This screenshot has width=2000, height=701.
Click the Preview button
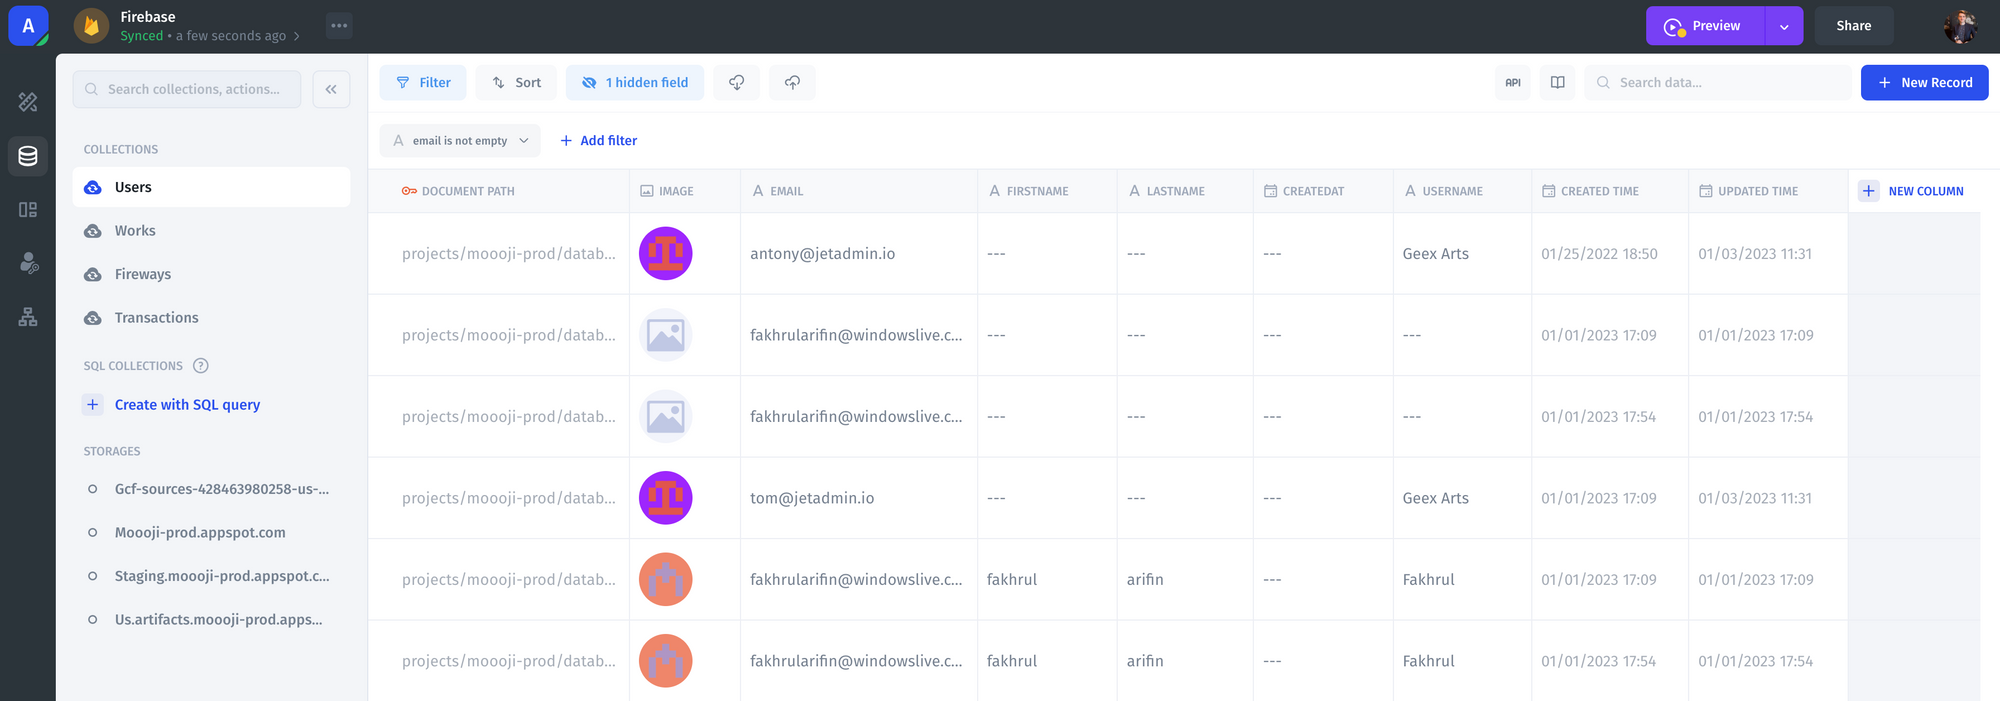click(1705, 26)
